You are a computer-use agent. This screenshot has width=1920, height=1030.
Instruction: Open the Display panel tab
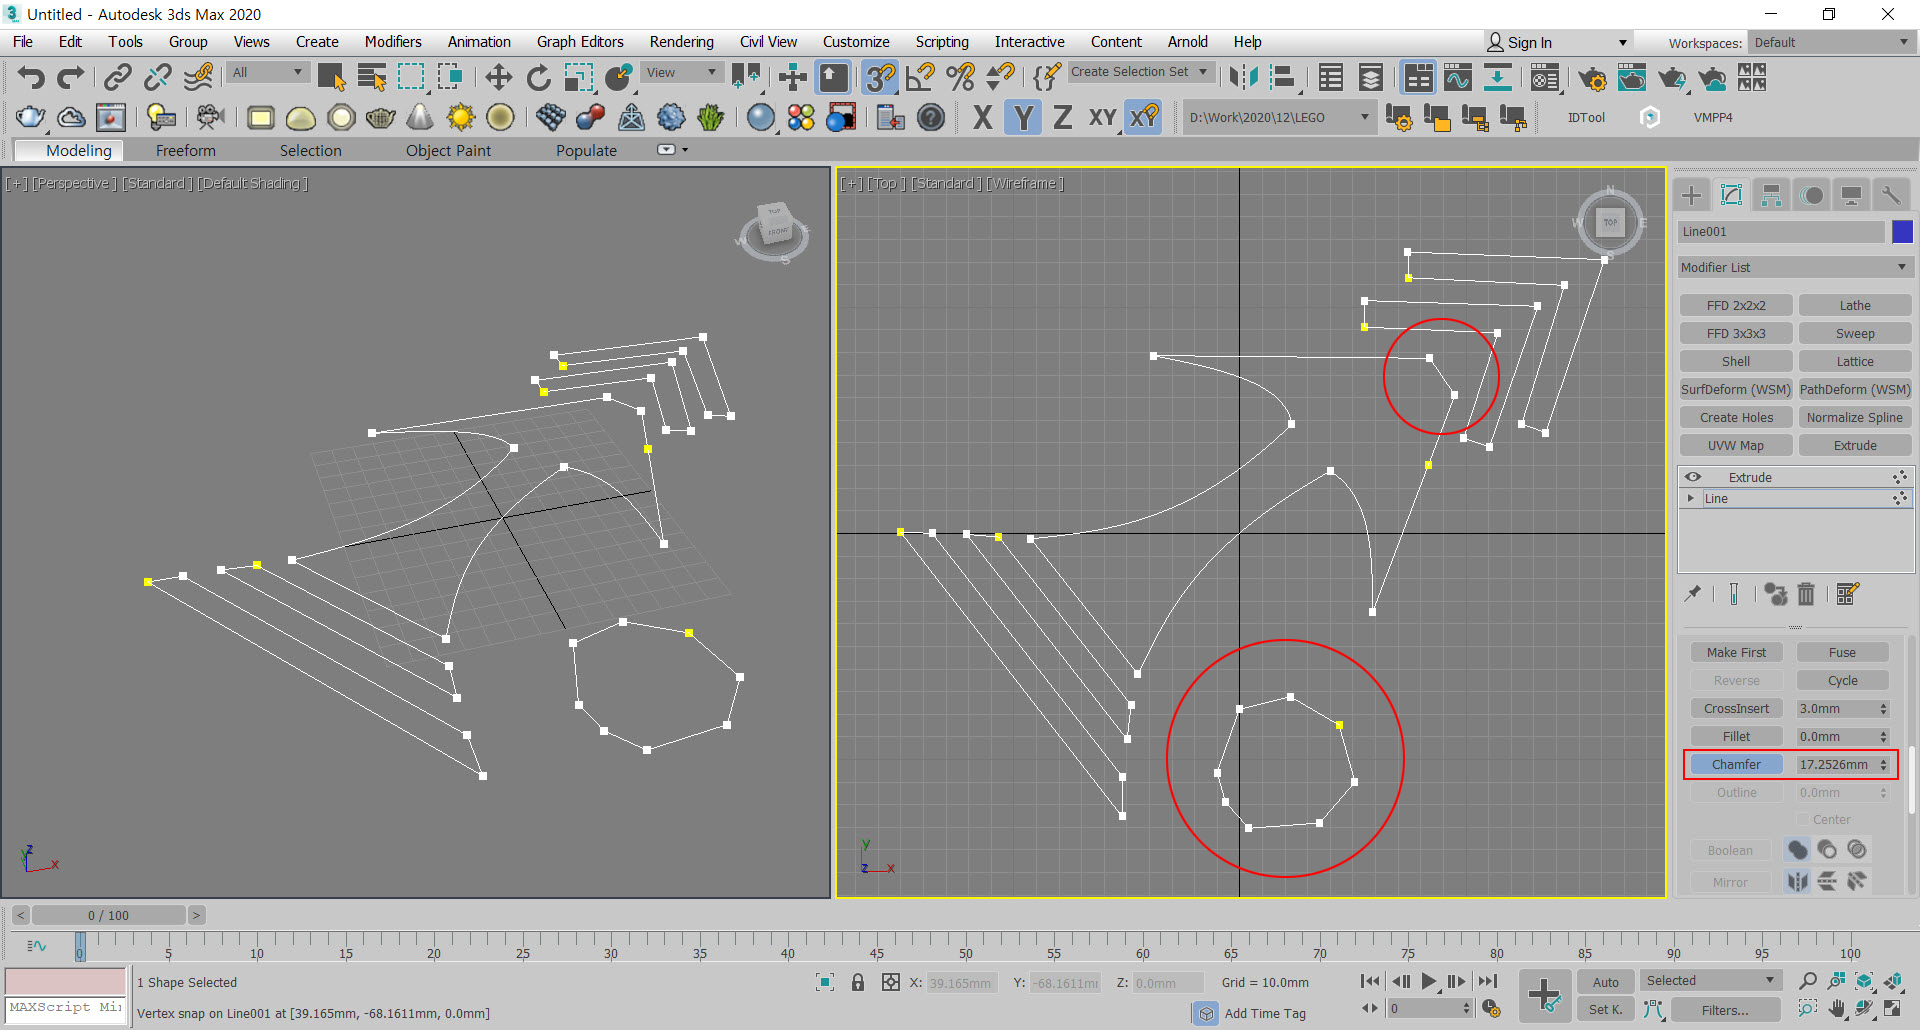click(1851, 195)
